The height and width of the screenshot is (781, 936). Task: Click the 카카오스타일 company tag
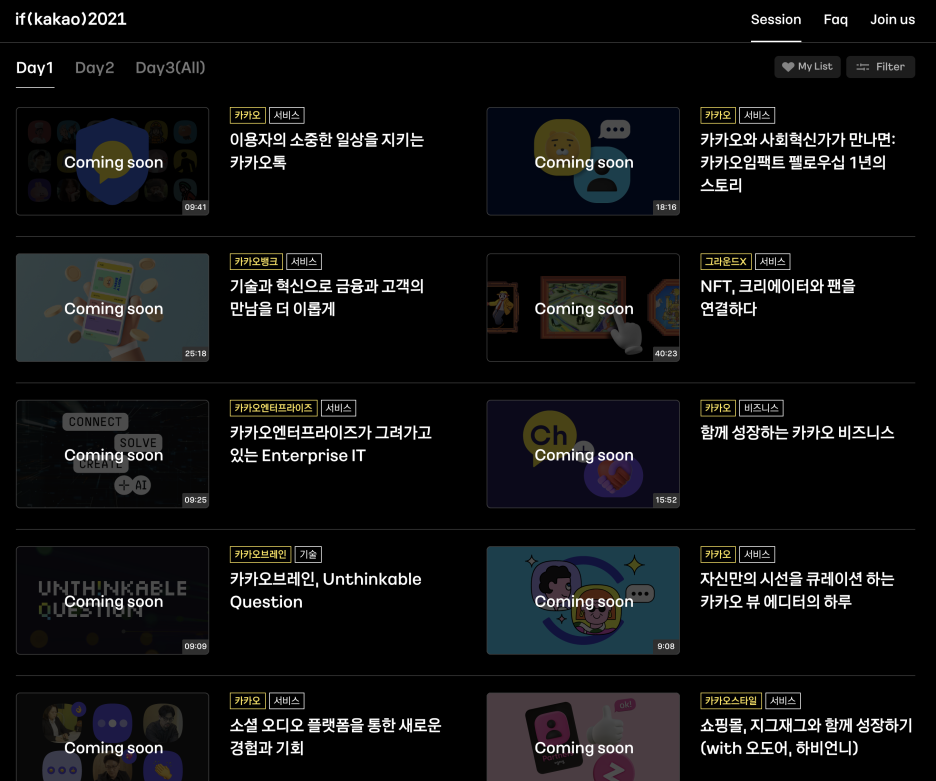point(731,700)
